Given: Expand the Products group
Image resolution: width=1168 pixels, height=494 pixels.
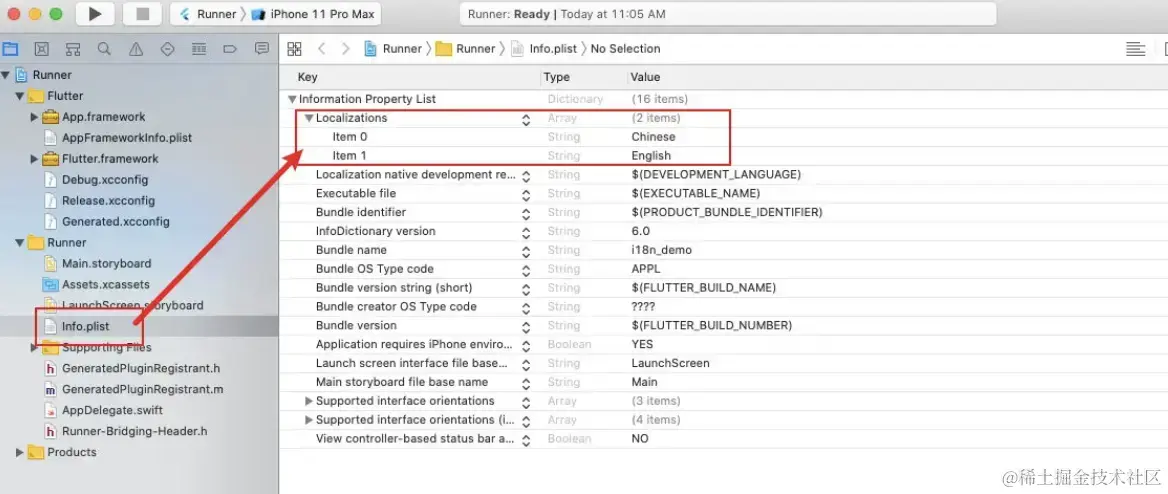Looking at the screenshot, I should point(19,452).
